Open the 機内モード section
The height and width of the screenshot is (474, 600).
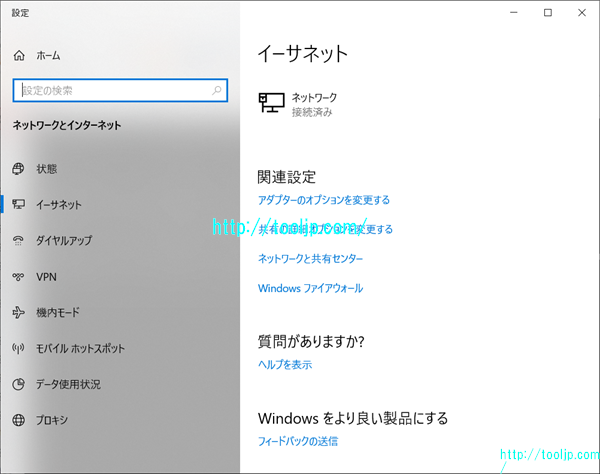click(58, 313)
